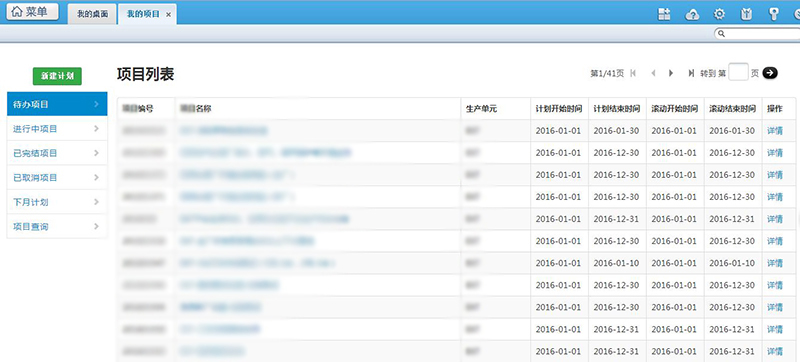Select 已取消项目 in the sidebar
The image size is (800, 362).
(57, 177)
